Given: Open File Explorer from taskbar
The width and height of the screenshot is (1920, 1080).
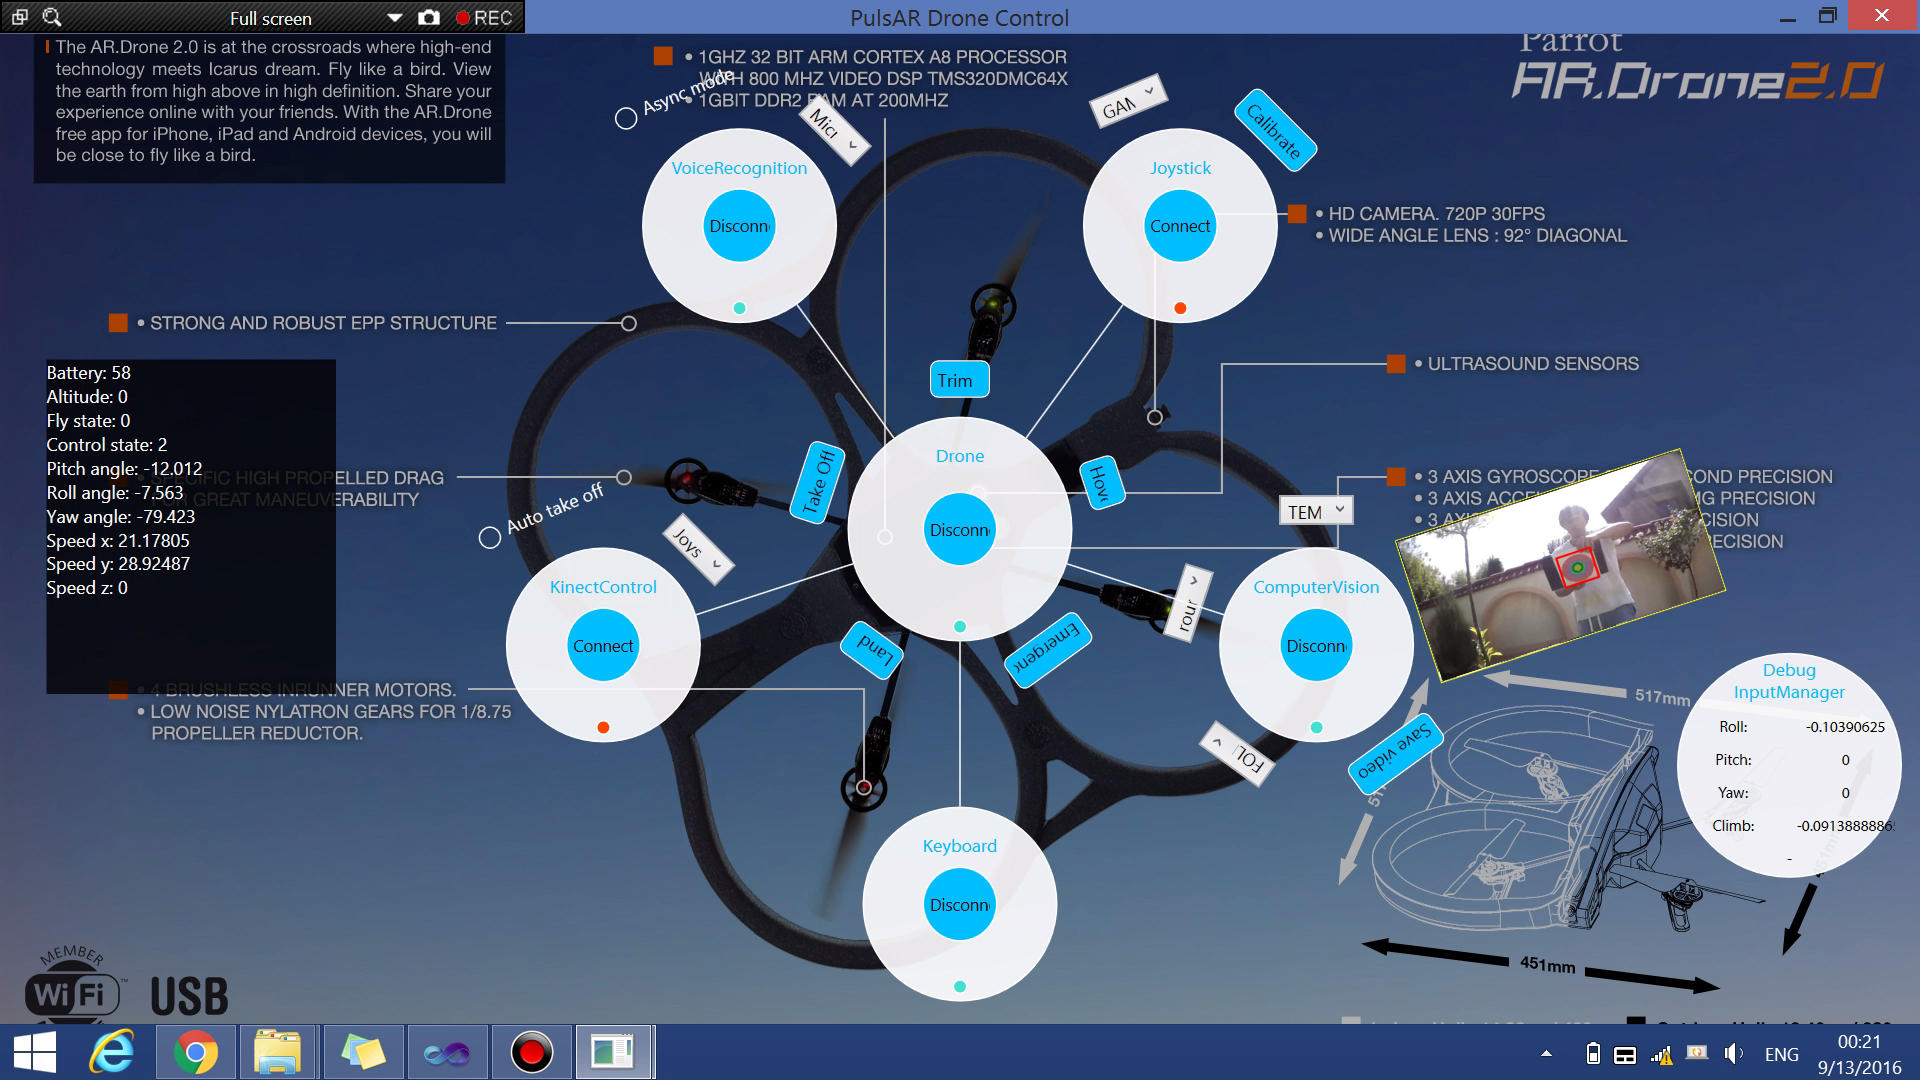Looking at the screenshot, I should (277, 1053).
